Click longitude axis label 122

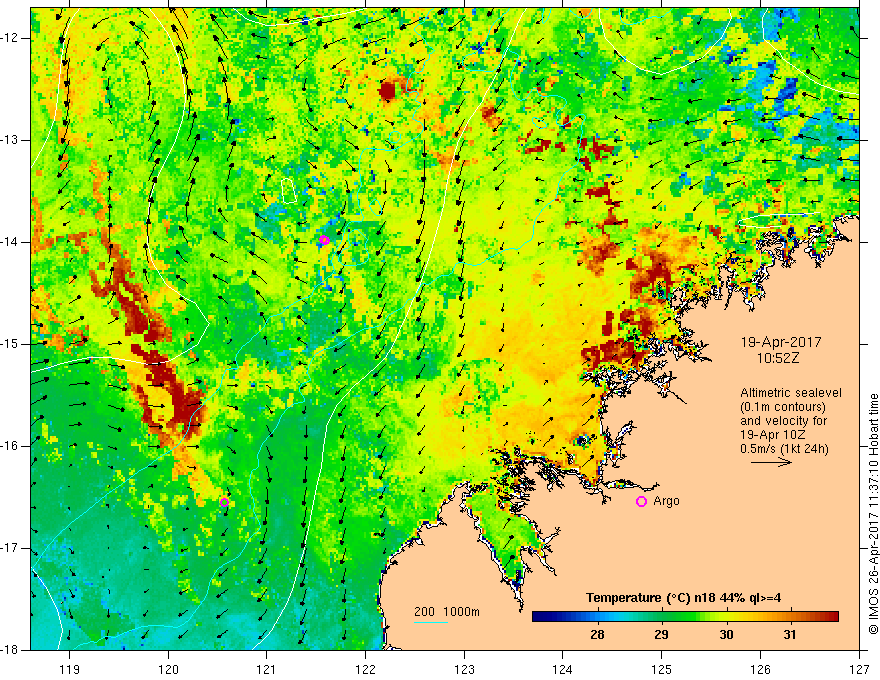[365, 669]
